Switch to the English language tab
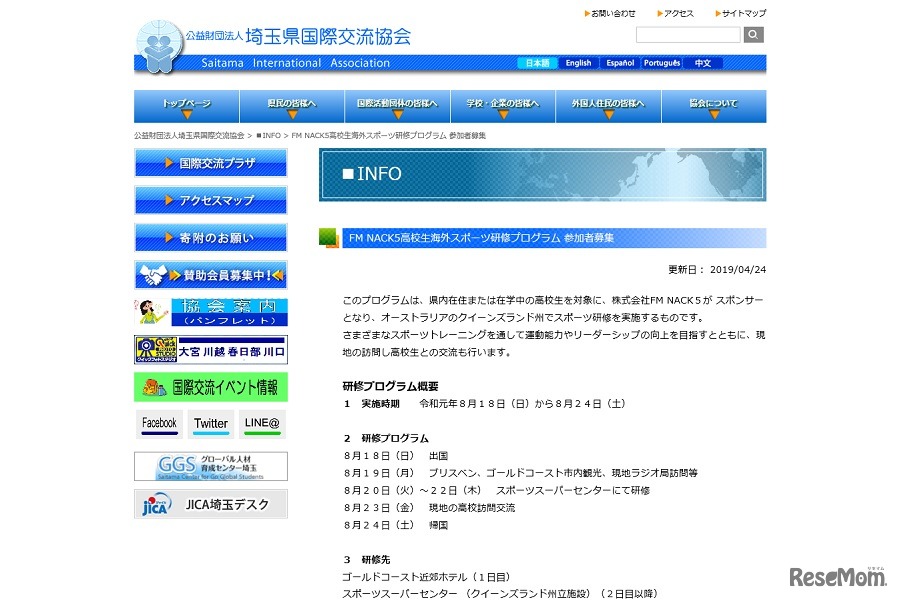This screenshot has height=600, width=900. (578, 62)
